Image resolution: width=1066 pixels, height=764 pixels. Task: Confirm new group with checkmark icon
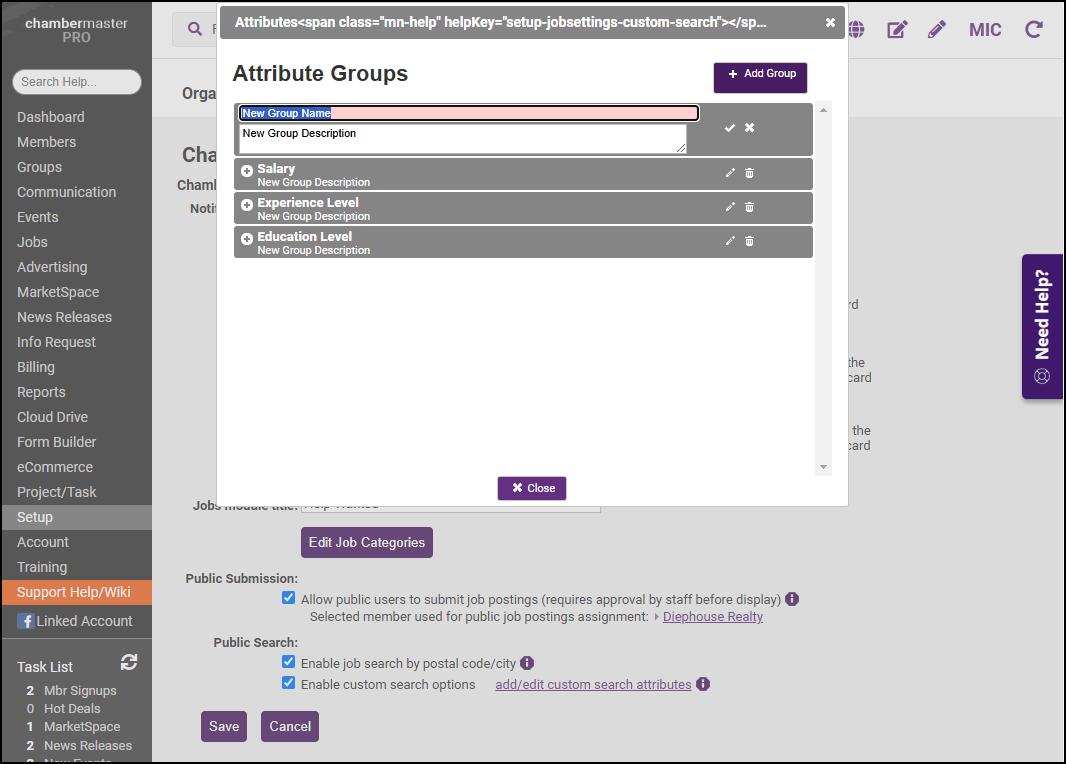pos(730,128)
